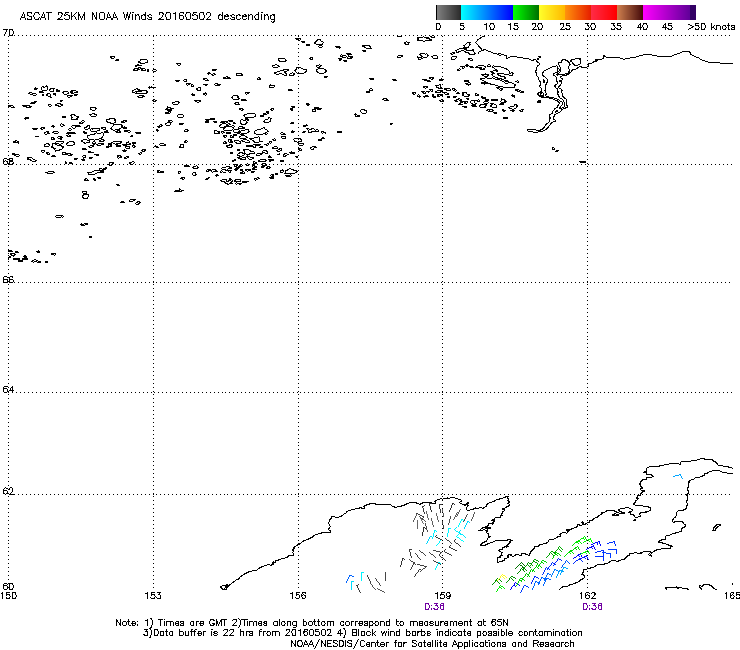The image size is (740, 650).
Task: Click the longitude label '159'
Action: pyautogui.click(x=443, y=596)
